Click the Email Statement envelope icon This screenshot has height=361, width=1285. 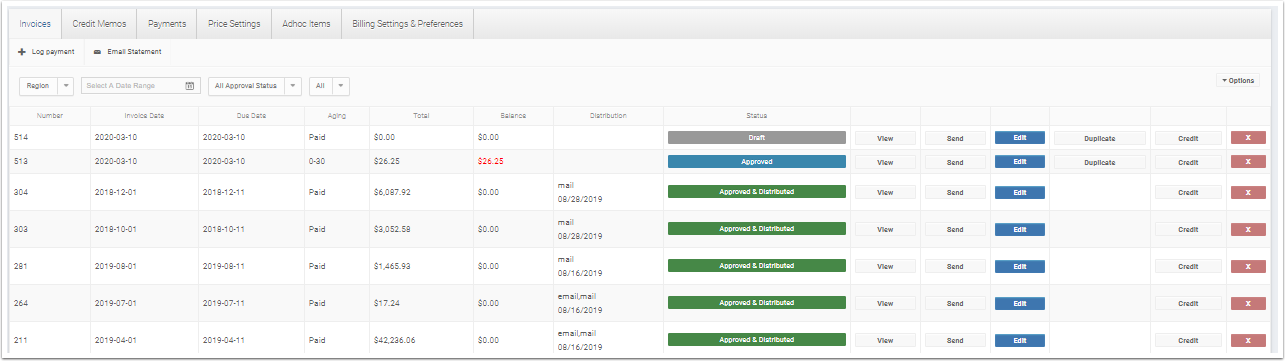[x=97, y=51]
